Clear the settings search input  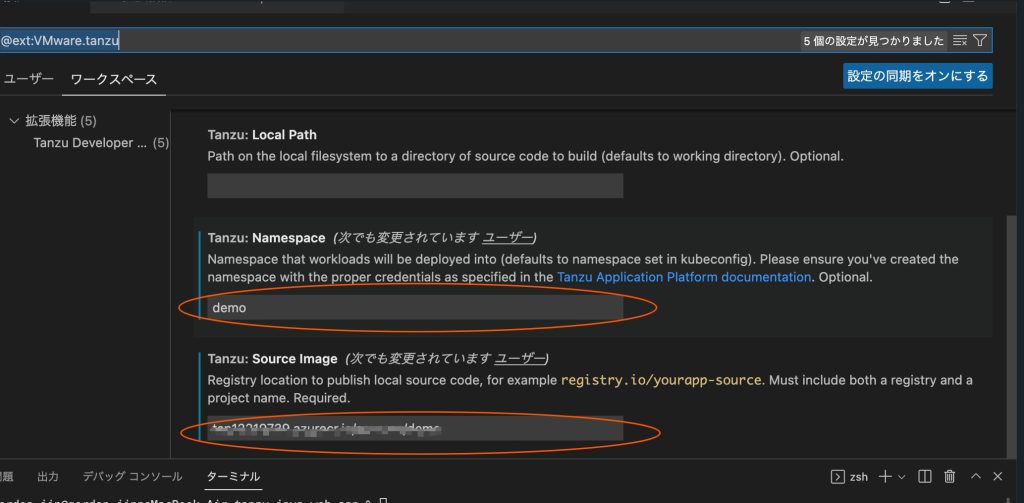[959, 41]
